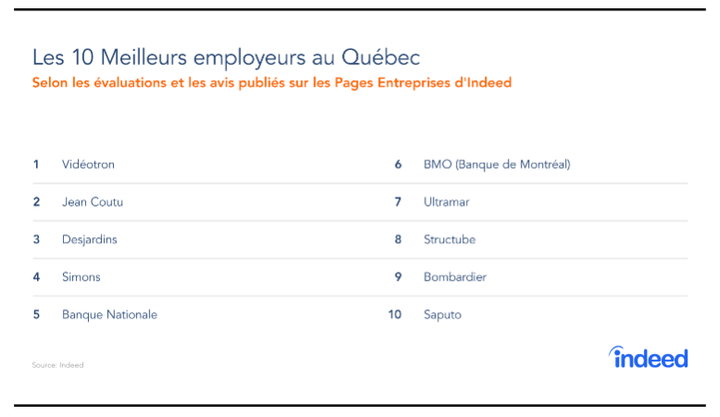Click the Banque Nationale entry
The image size is (720, 417).
110,315
